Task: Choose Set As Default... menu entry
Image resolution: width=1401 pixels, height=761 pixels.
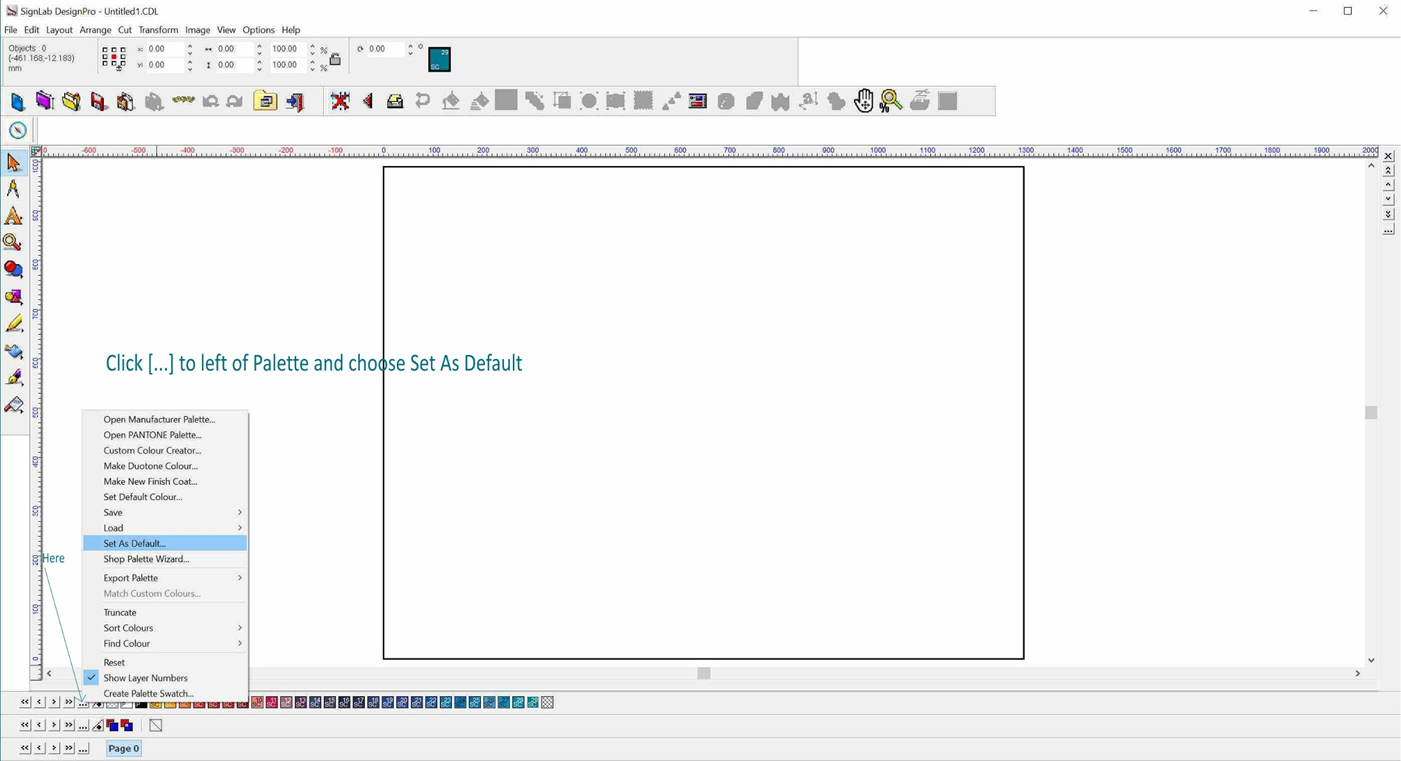Action: [x=135, y=543]
